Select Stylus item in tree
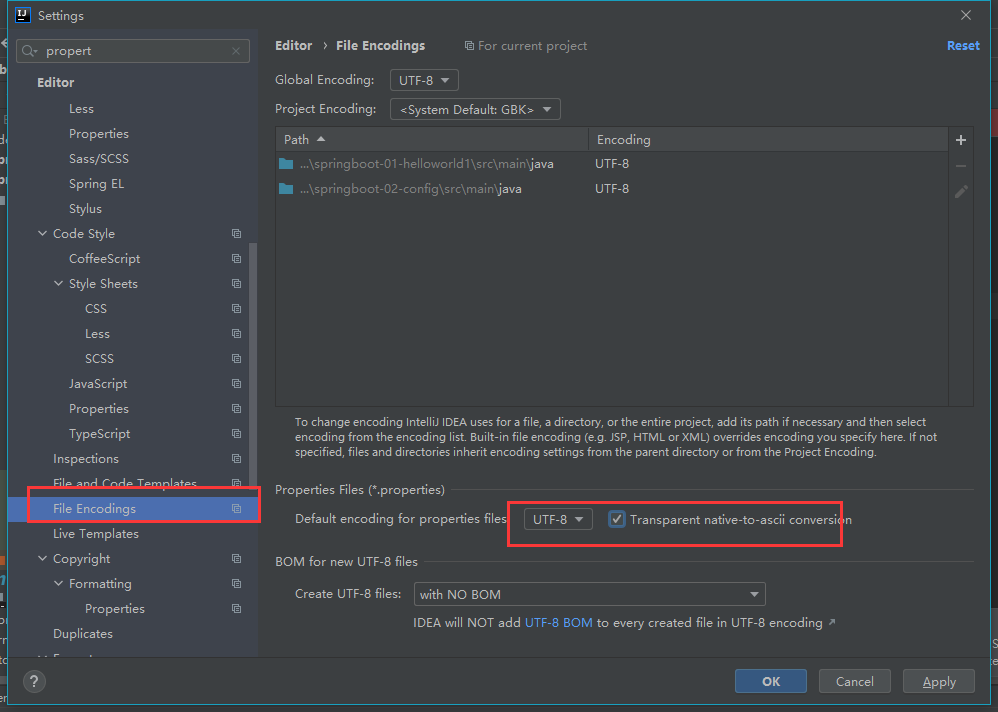Screen dimensions: 998x712 coord(85,209)
